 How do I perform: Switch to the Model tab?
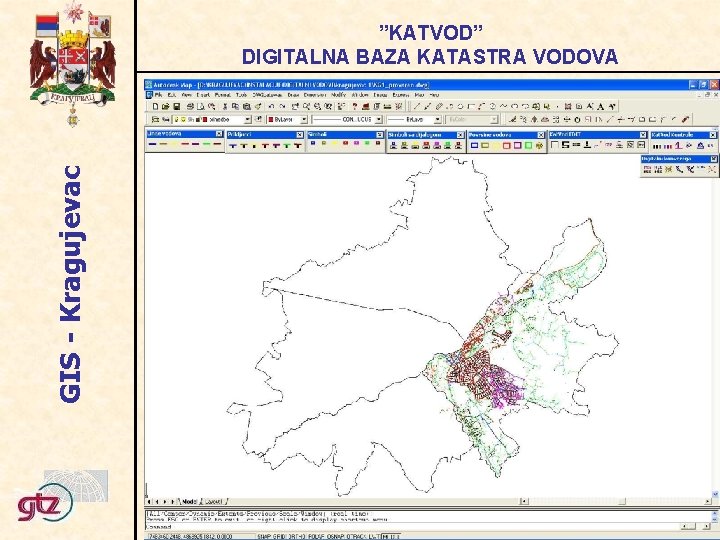pyautogui.click(x=189, y=501)
